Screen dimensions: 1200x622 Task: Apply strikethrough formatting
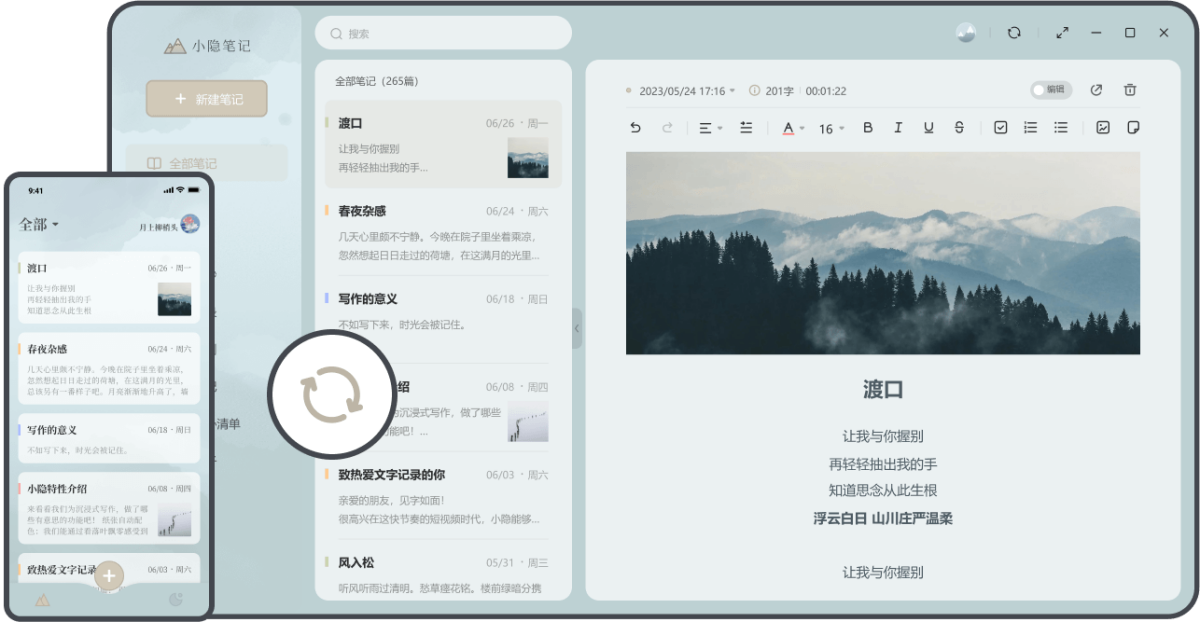pyautogui.click(x=958, y=128)
